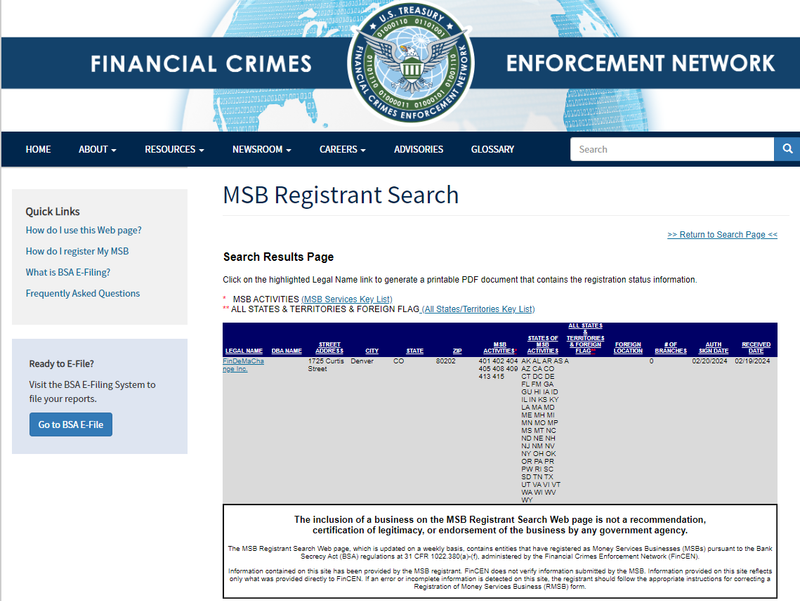800x601 pixels.
Task: Sort by STATES OF MSB ACTIVITIES header
Action: pyautogui.click(x=543, y=344)
